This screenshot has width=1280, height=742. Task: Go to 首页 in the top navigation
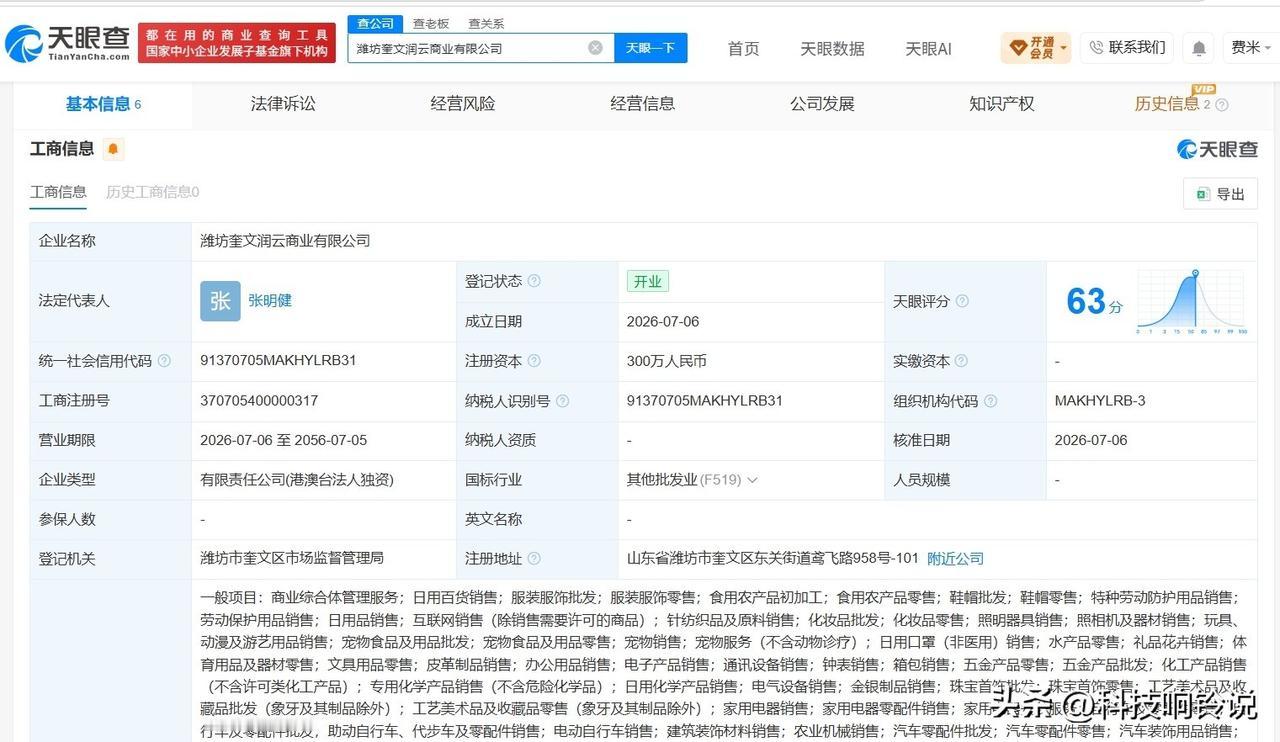coord(743,48)
